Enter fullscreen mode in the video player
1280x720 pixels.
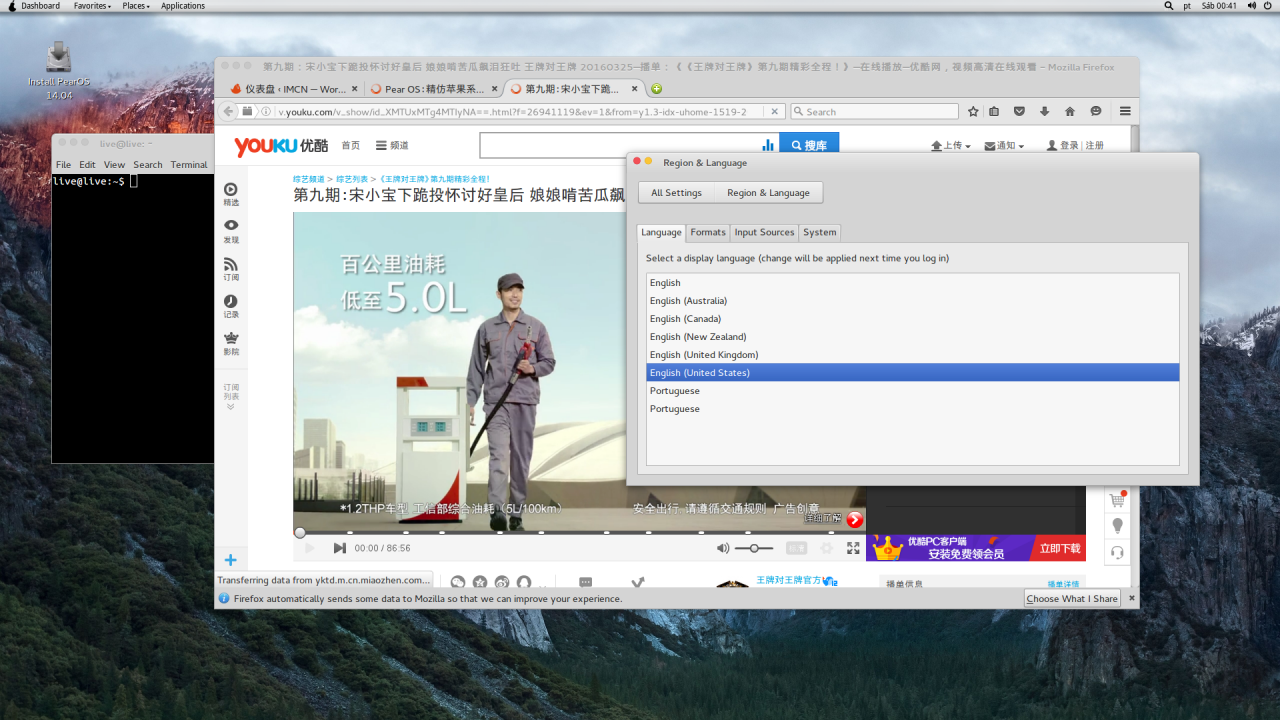(x=853, y=548)
